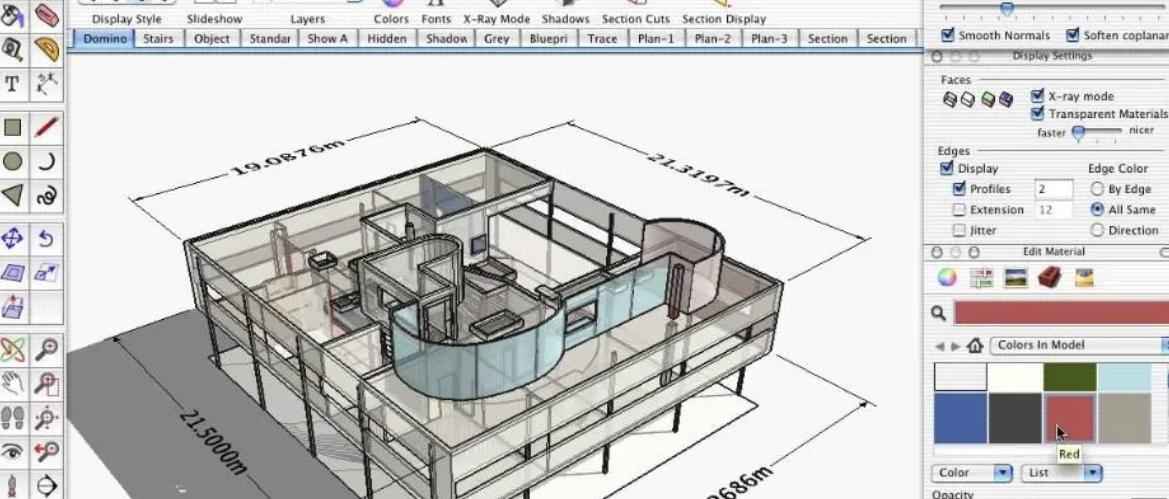Disable X-ray mode checkbox
The height and width of the screenshot is (499, 1169).
click(x=1037, y=97)
